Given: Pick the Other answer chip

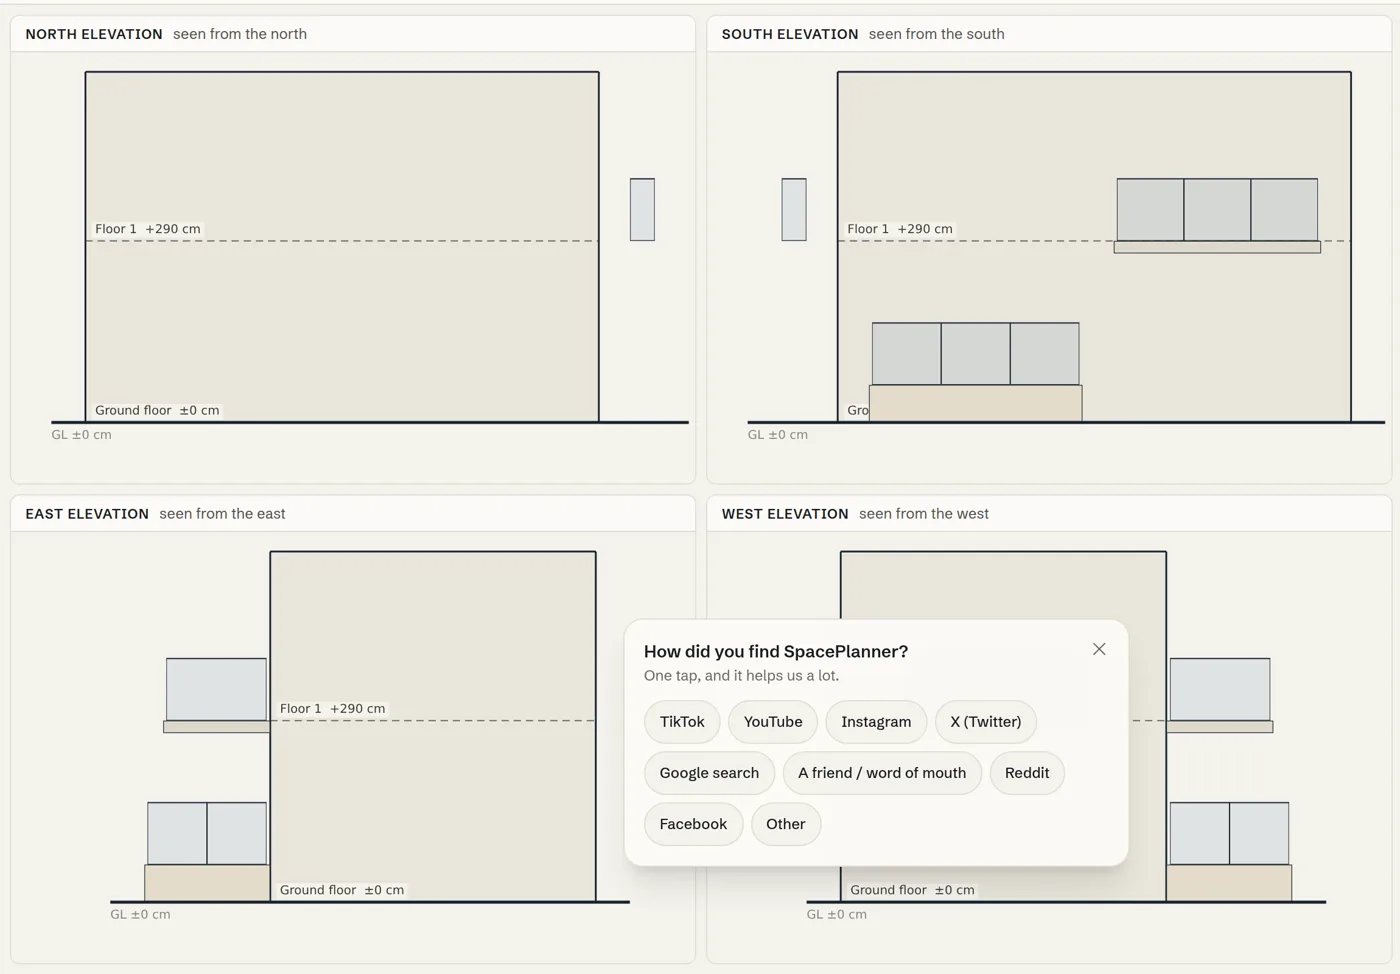Looking at the screenshot, I should point(786,824).
